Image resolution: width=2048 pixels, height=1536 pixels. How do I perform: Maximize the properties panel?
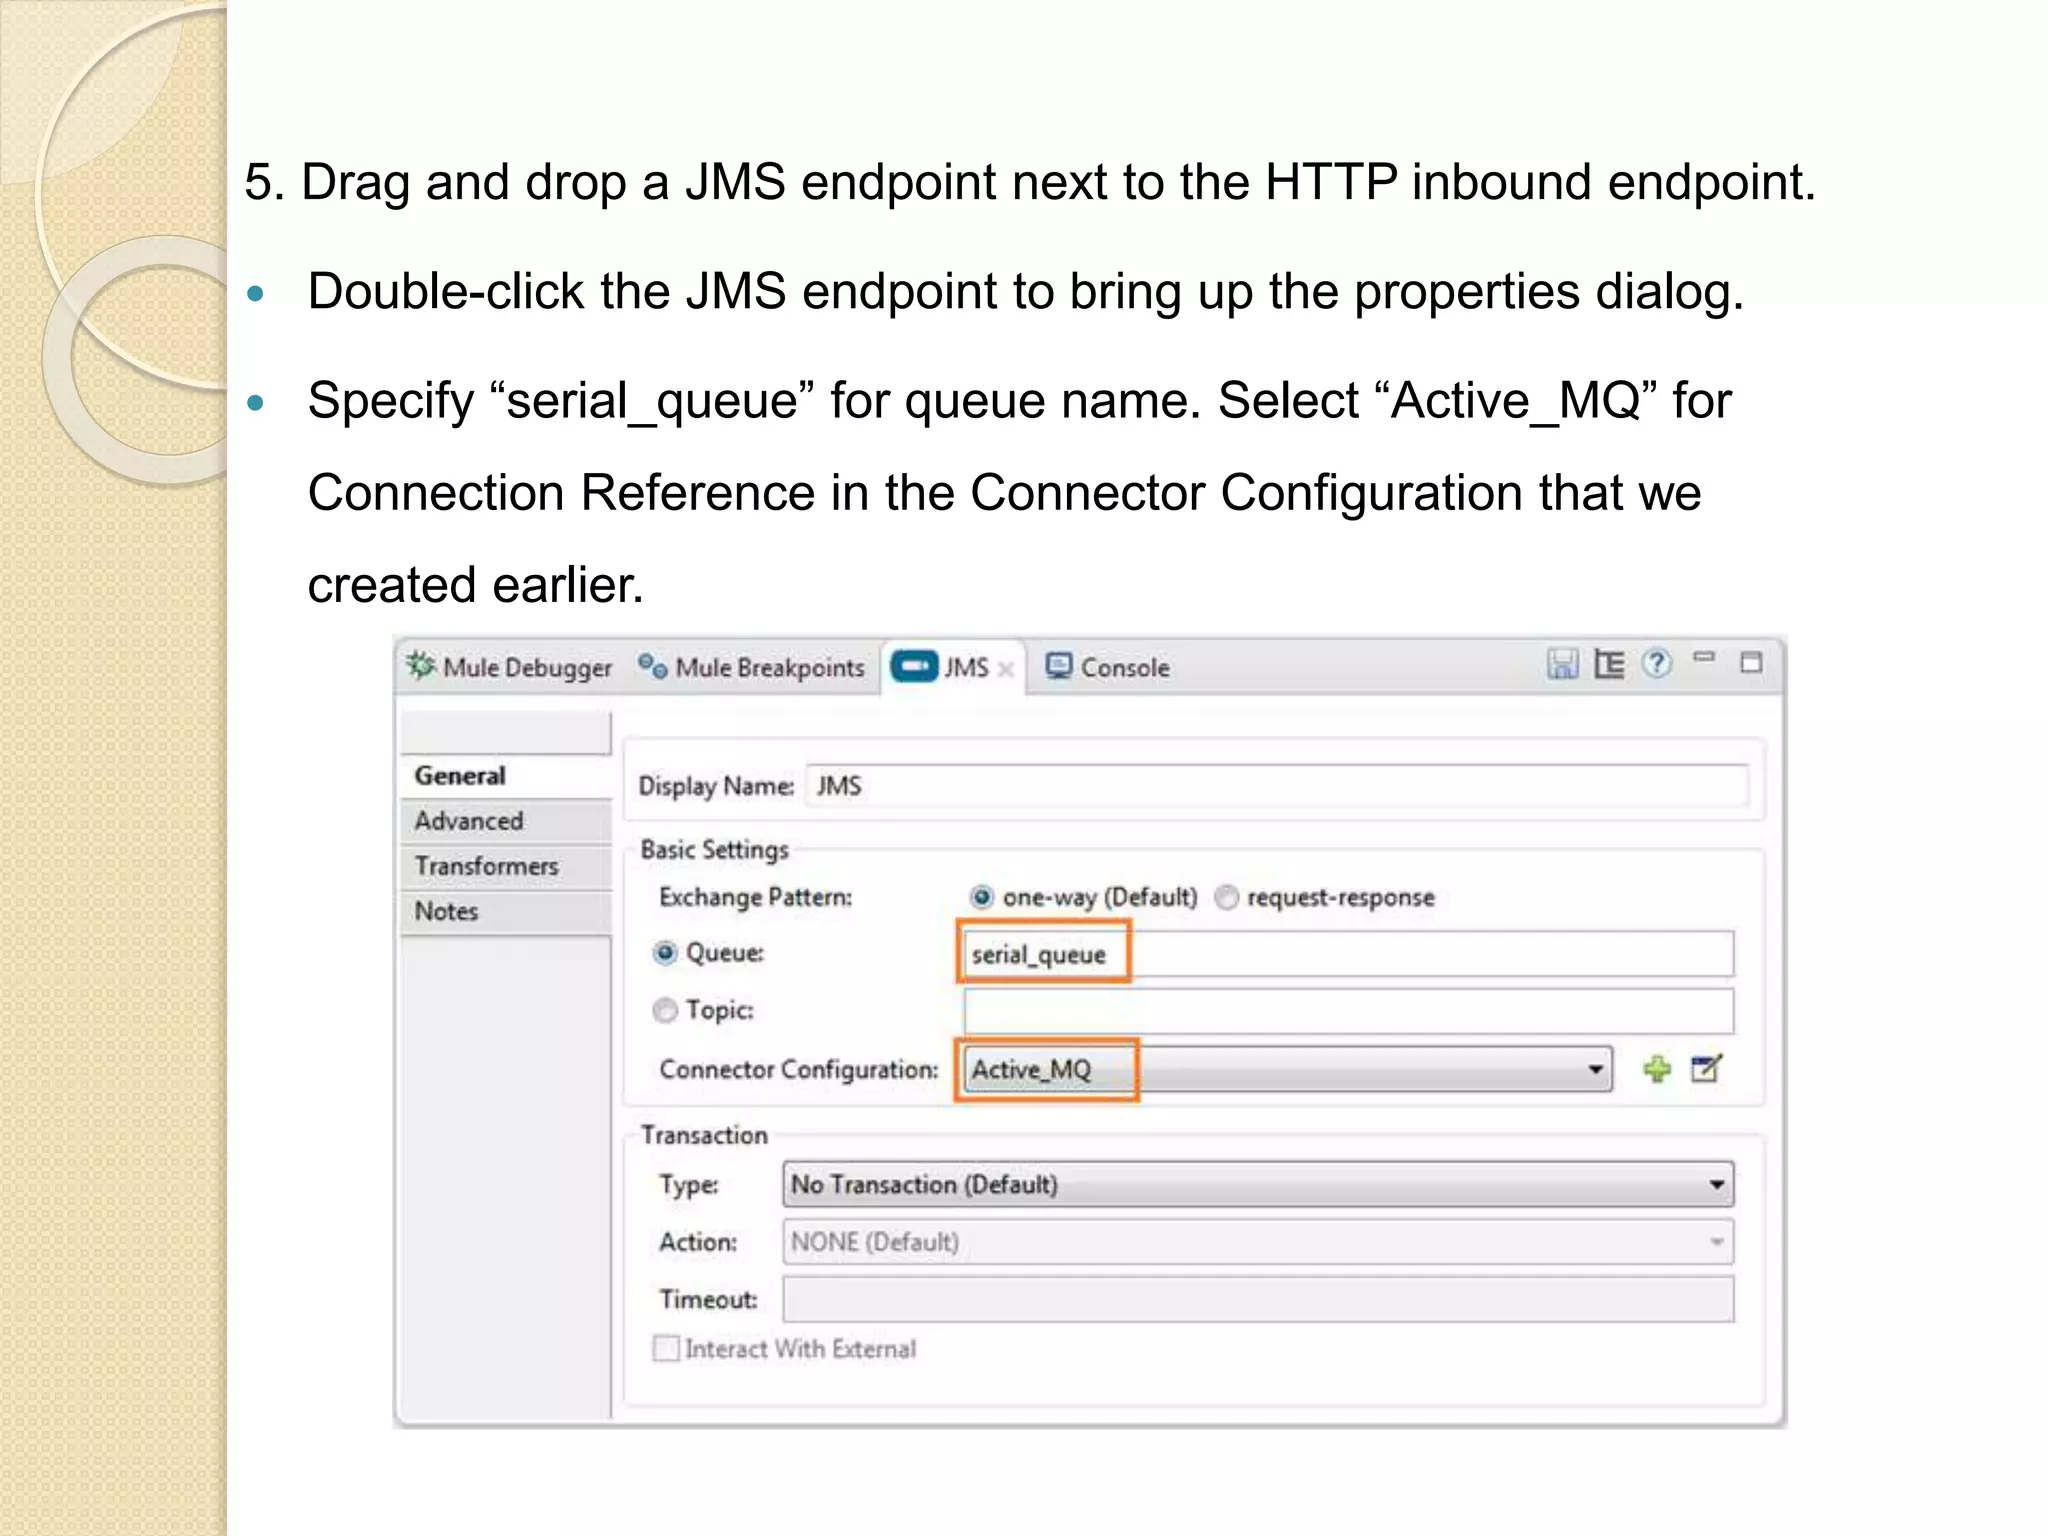click(x=1751, y=663)
